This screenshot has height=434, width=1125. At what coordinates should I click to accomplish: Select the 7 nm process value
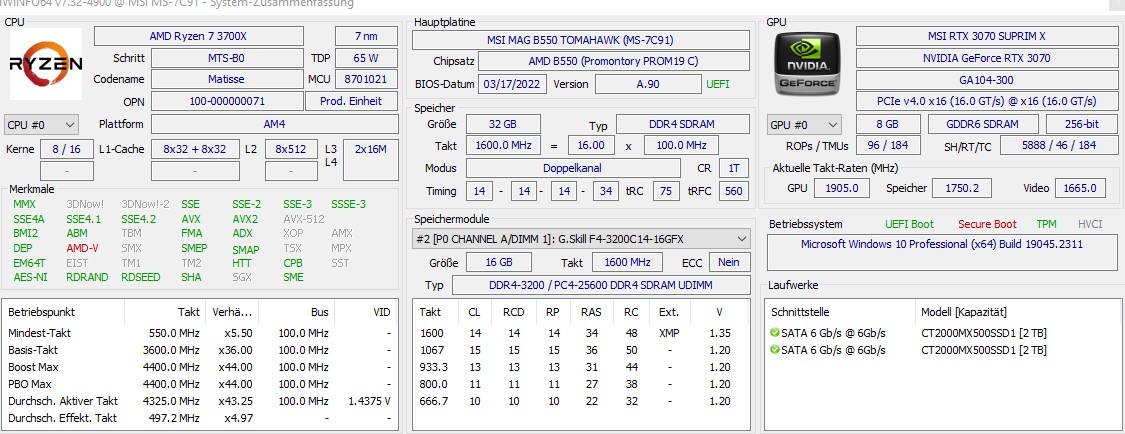click(367, 36)
